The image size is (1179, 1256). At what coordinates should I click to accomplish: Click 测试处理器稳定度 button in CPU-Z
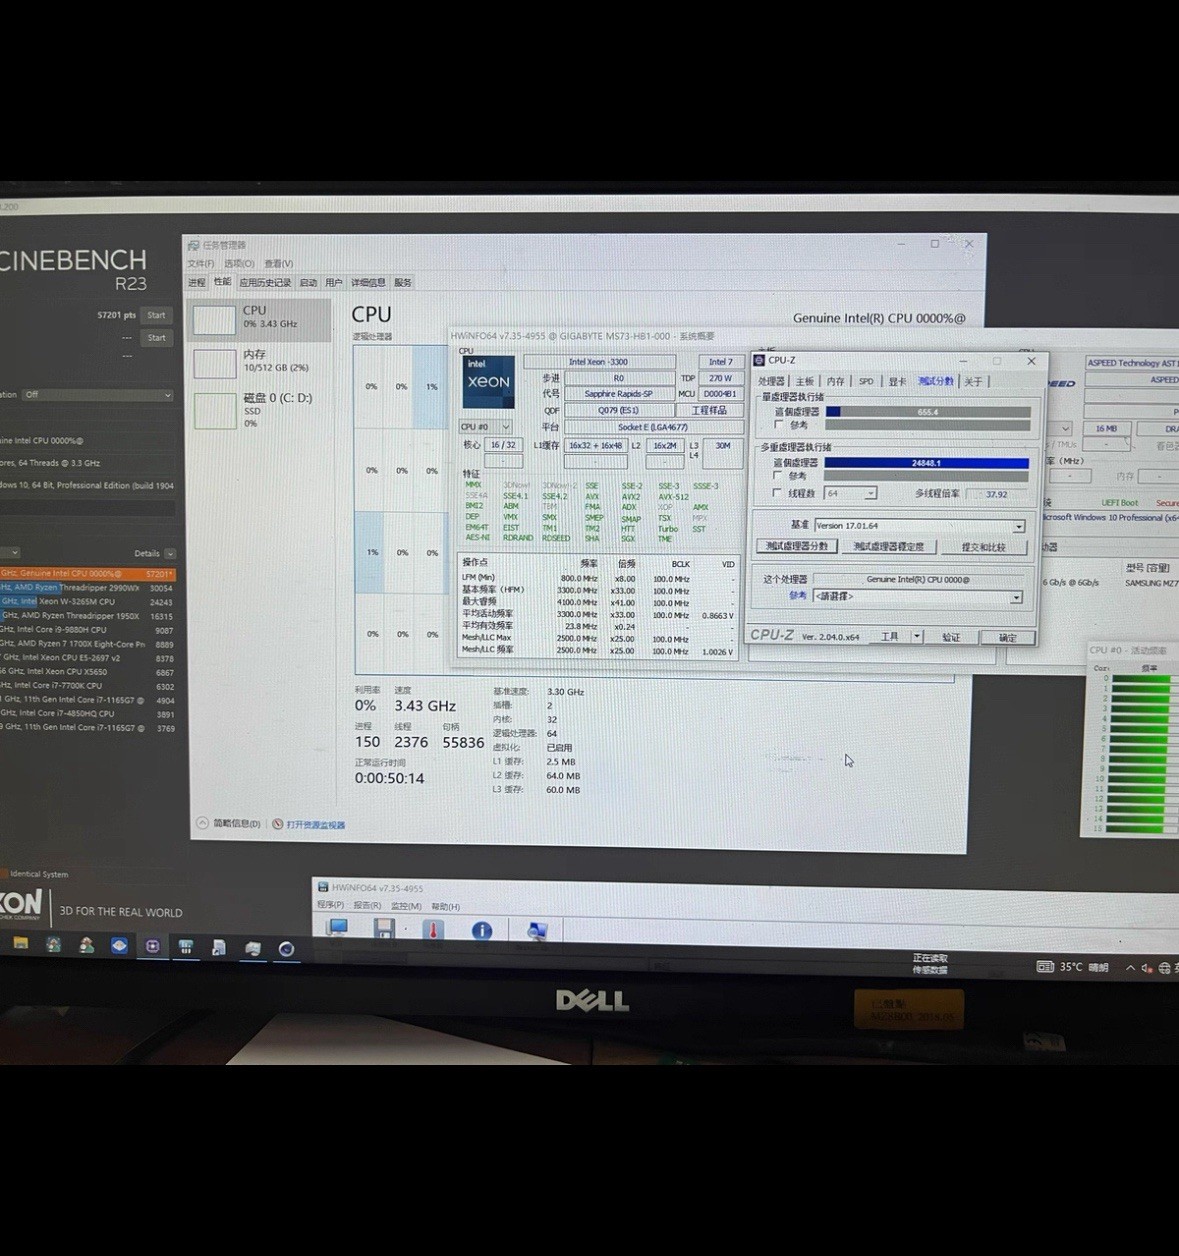(x=889, y=547)
